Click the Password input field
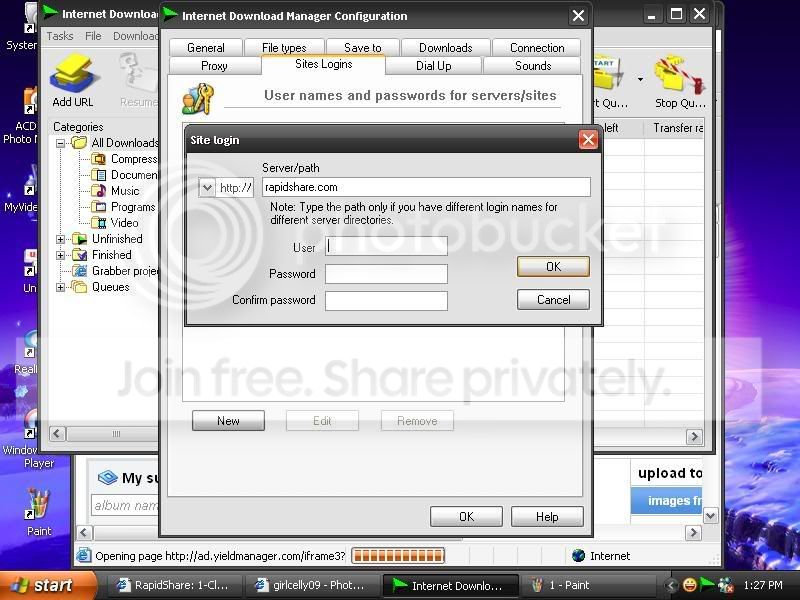The width and height of the screenshot is (800, 600). (x=386, y=274)
